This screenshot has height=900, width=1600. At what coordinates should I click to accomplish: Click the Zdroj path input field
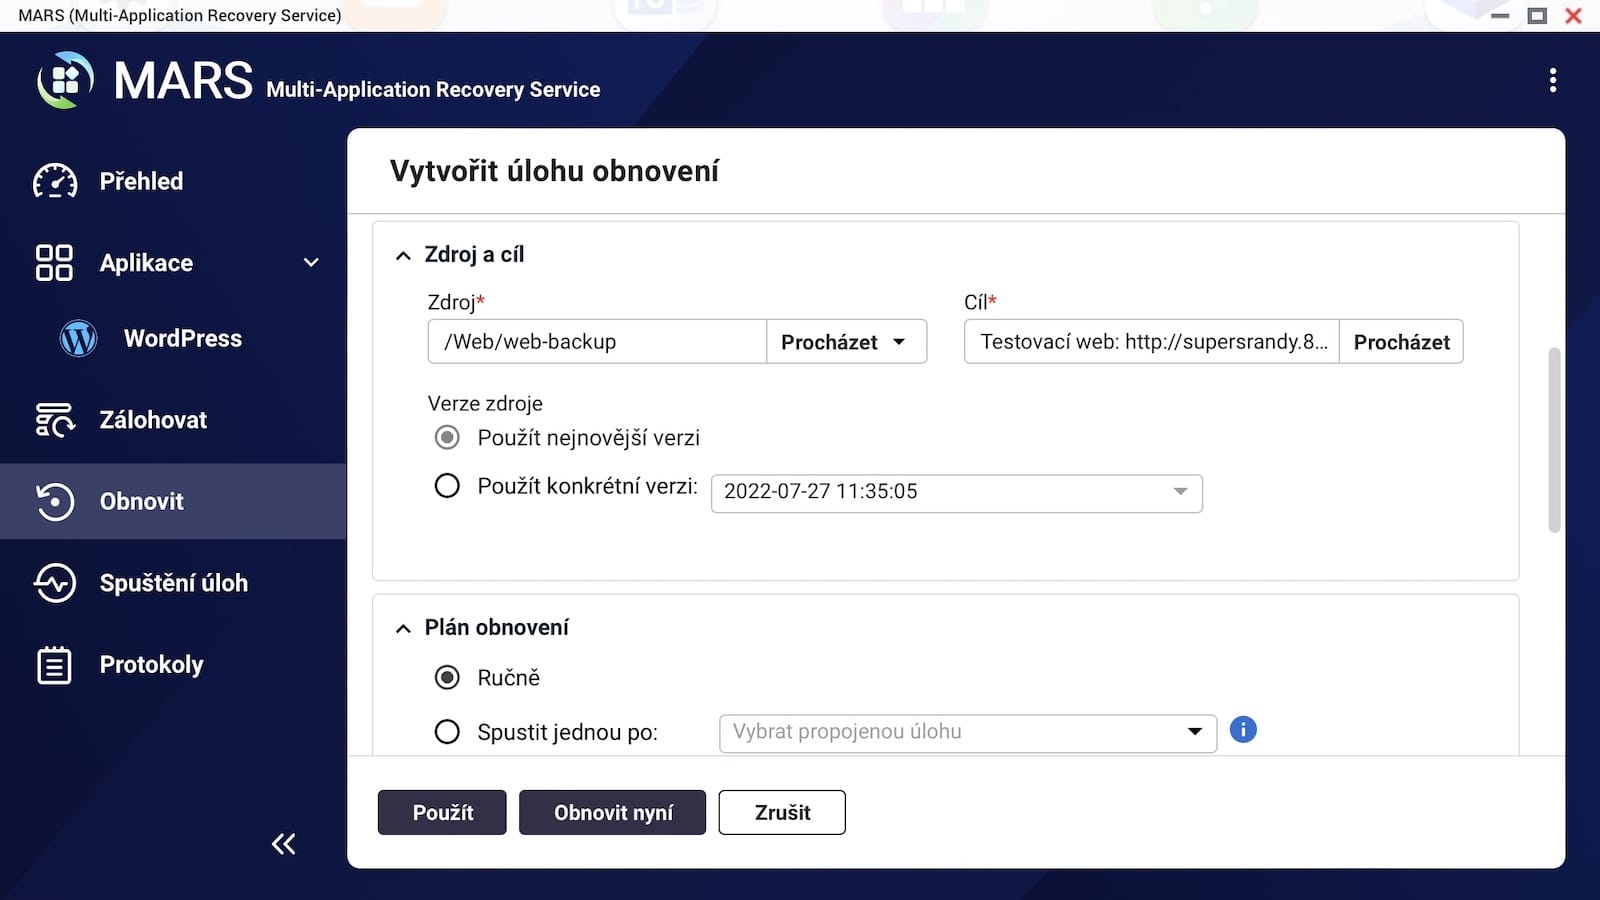pyautogui.click(x=597, y=342)
